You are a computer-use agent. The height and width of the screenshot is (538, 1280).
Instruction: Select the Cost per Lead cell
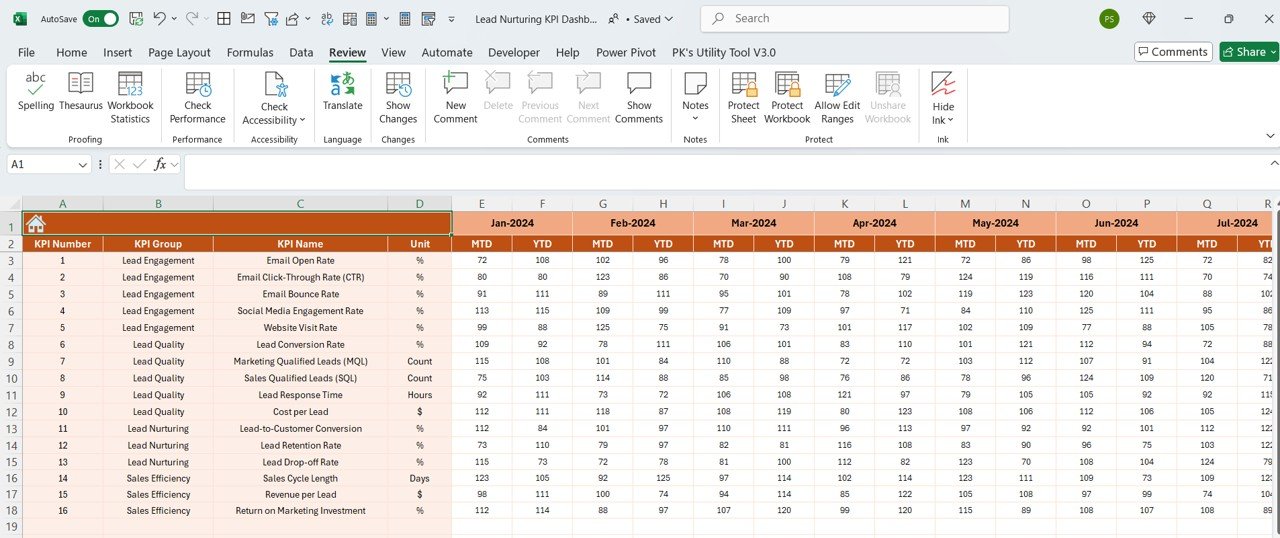[x=300, y=412]
